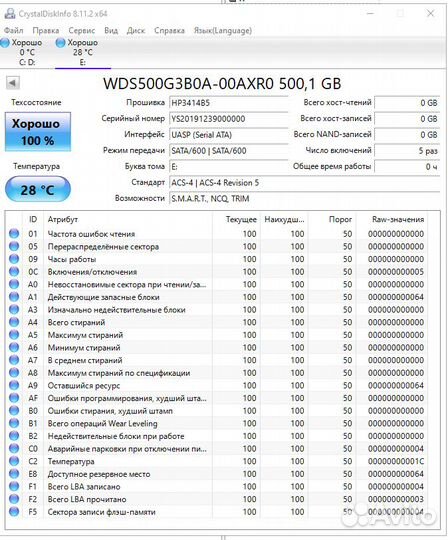The width and height of the screenshot is (448, 540).
Task: Open the Вид menu
Action: [x=111, y=30]
